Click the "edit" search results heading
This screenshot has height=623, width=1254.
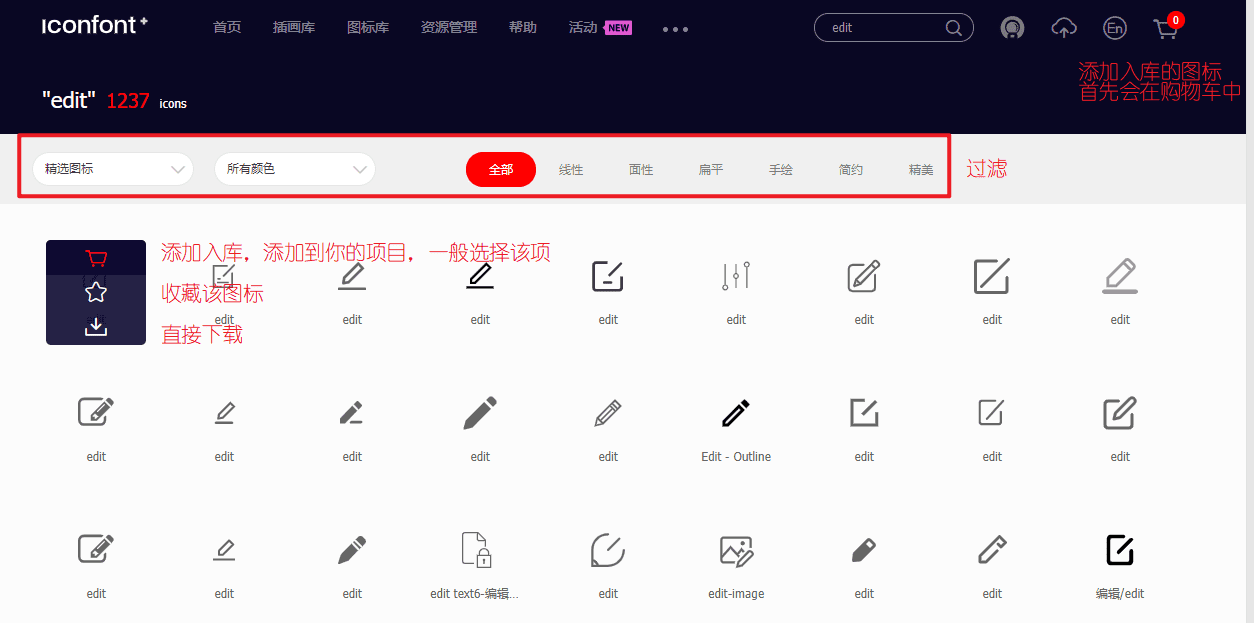click(x=69, y=100)
